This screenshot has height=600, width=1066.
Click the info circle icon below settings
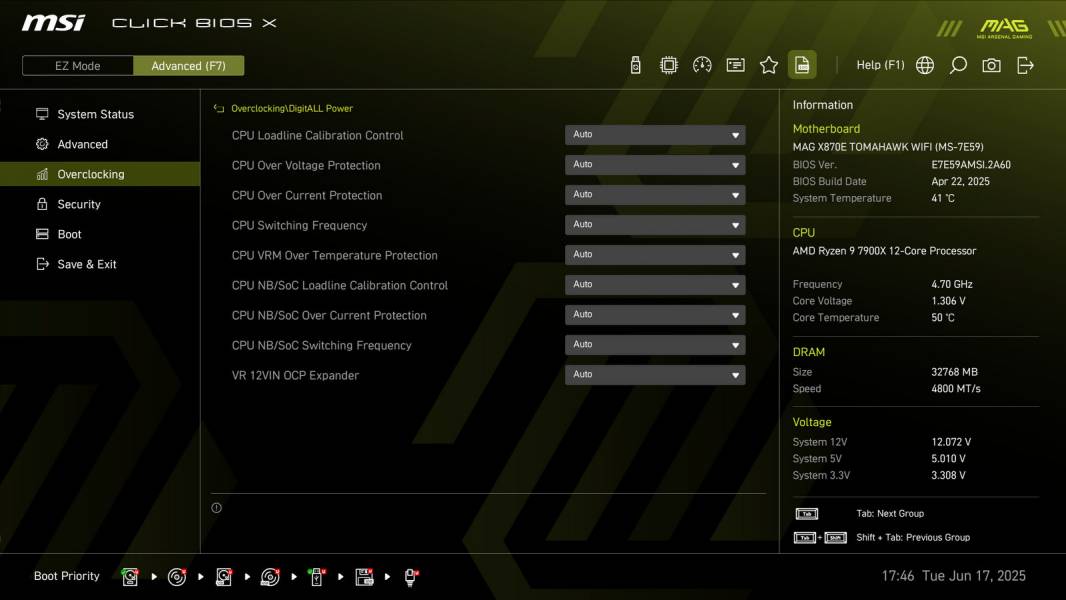coord(216,508)
